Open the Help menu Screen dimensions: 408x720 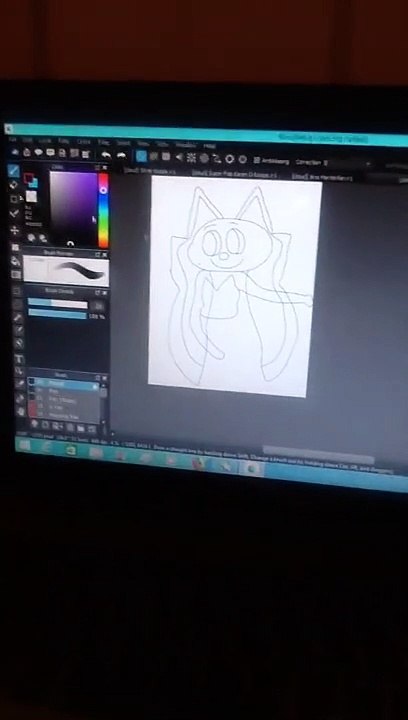coord(209,146)
